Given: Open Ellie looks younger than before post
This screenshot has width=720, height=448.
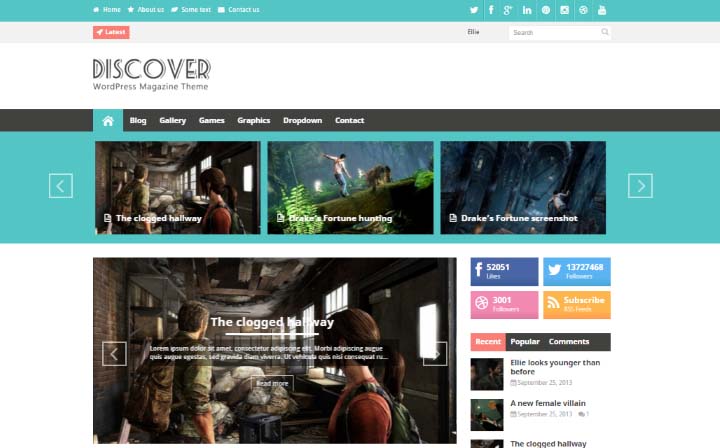Looking at the screenshot, I should click(555, 367).
